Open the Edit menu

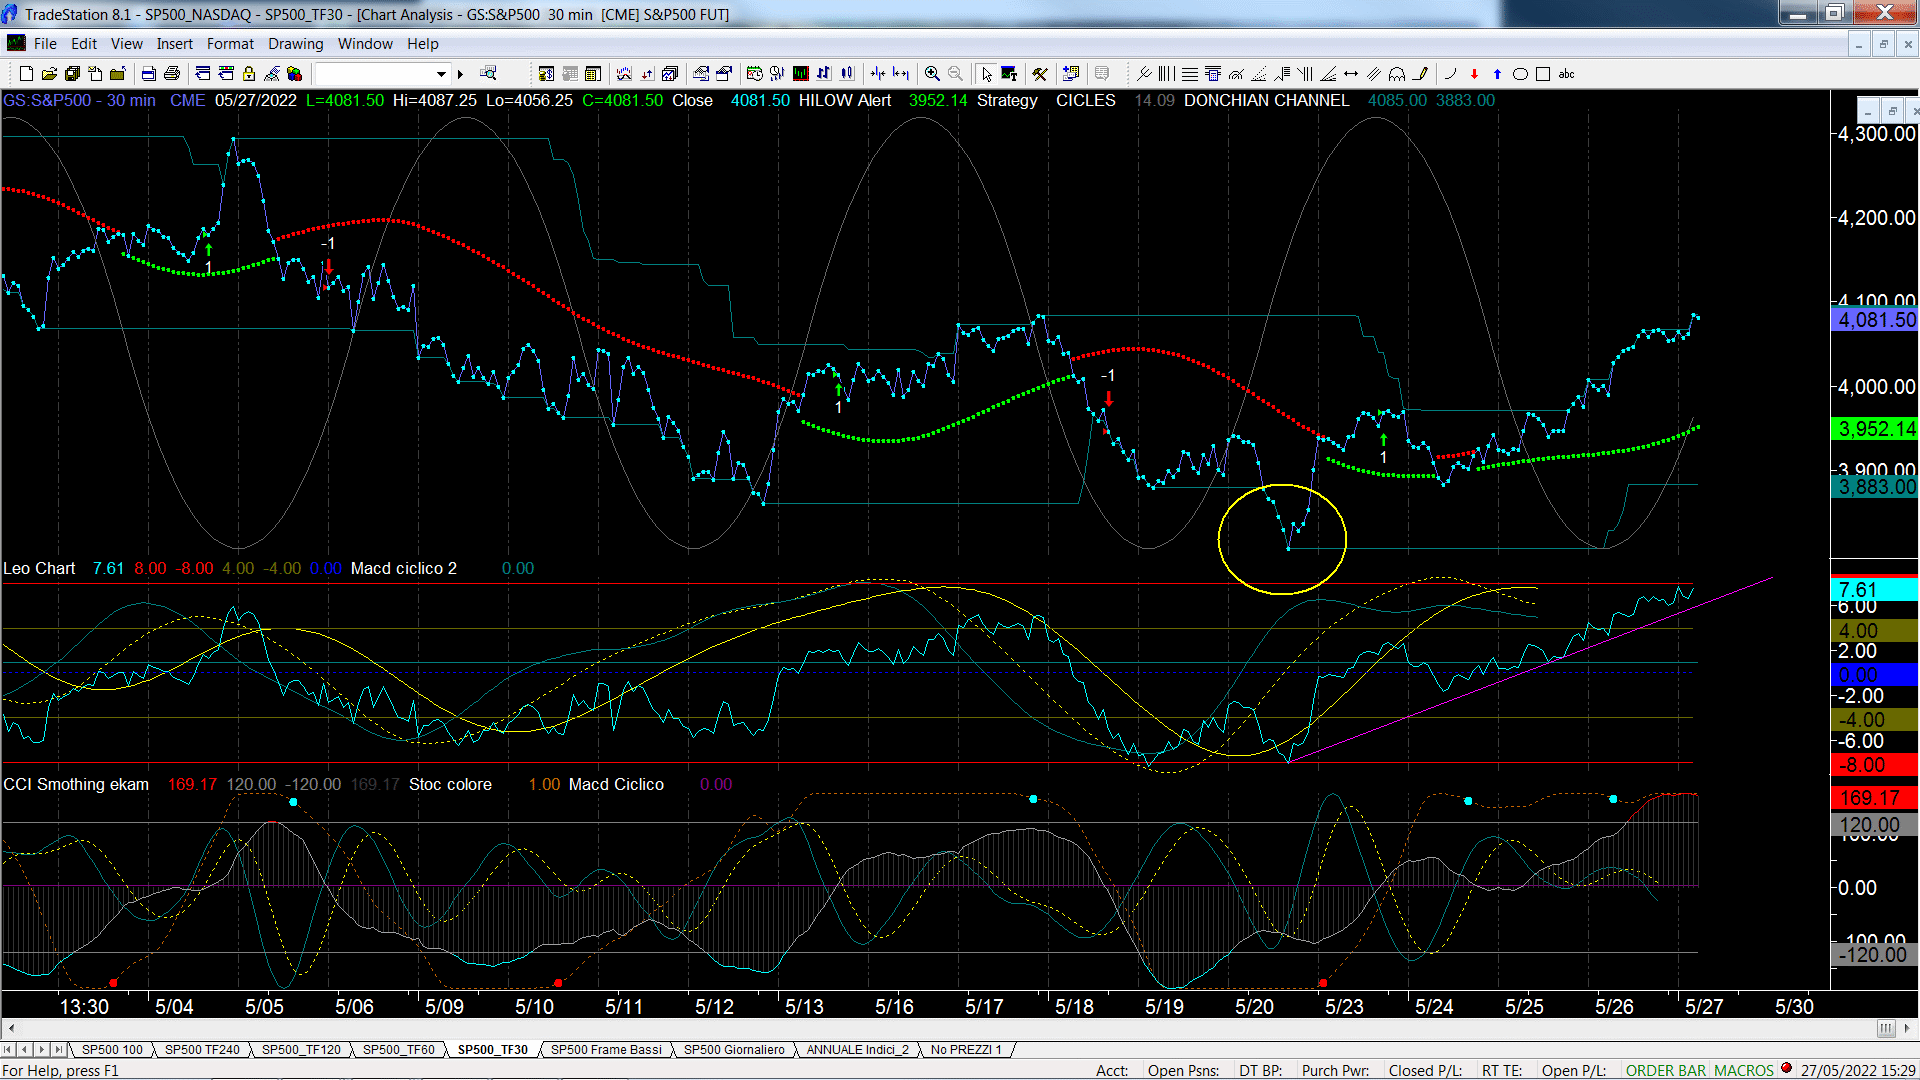(84, 43)
